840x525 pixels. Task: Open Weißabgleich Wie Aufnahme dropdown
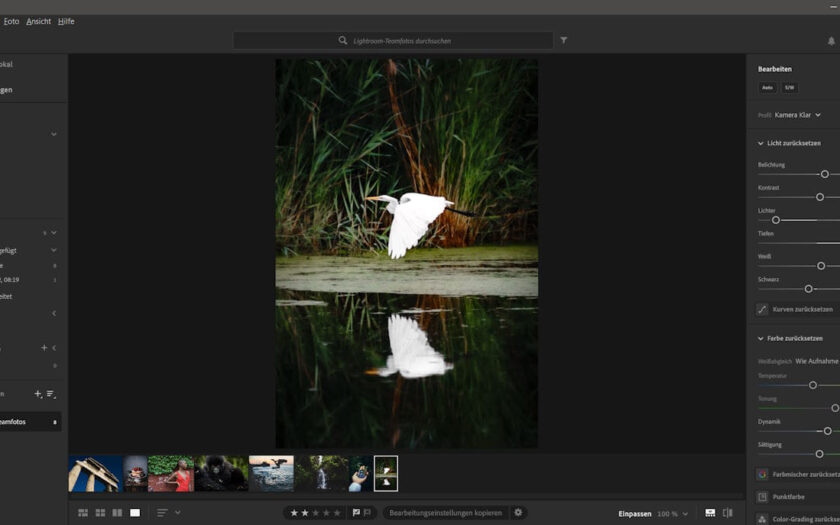point(818,362)
